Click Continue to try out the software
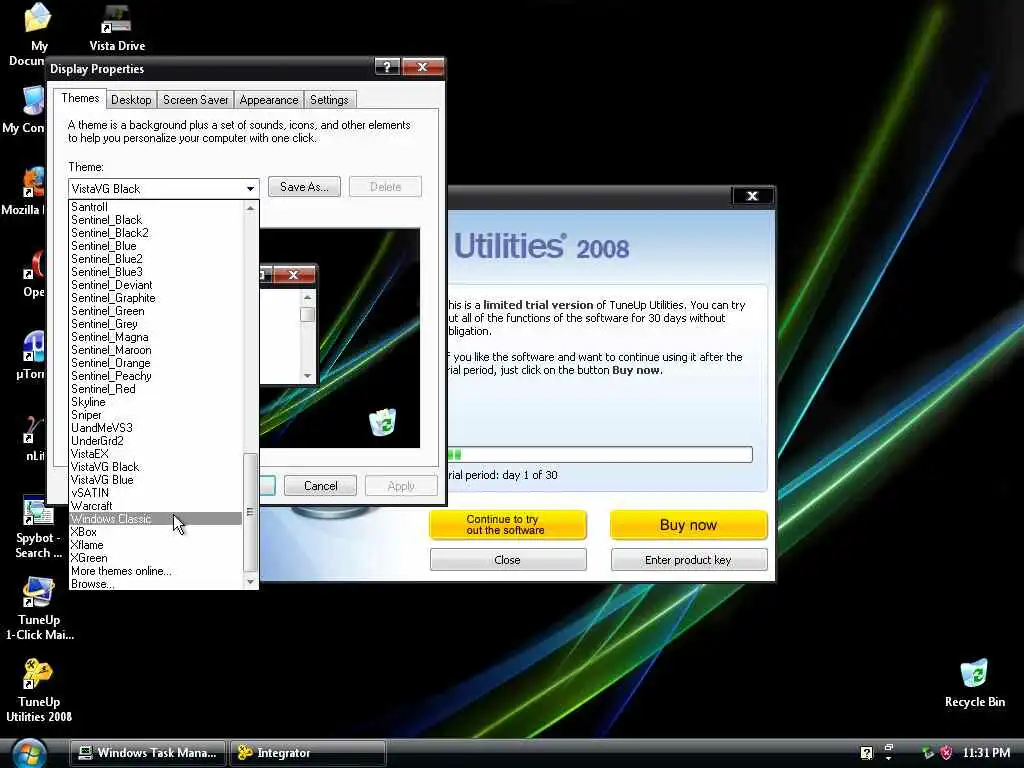Screen dimensions: 1024x768 click(507, 524)
